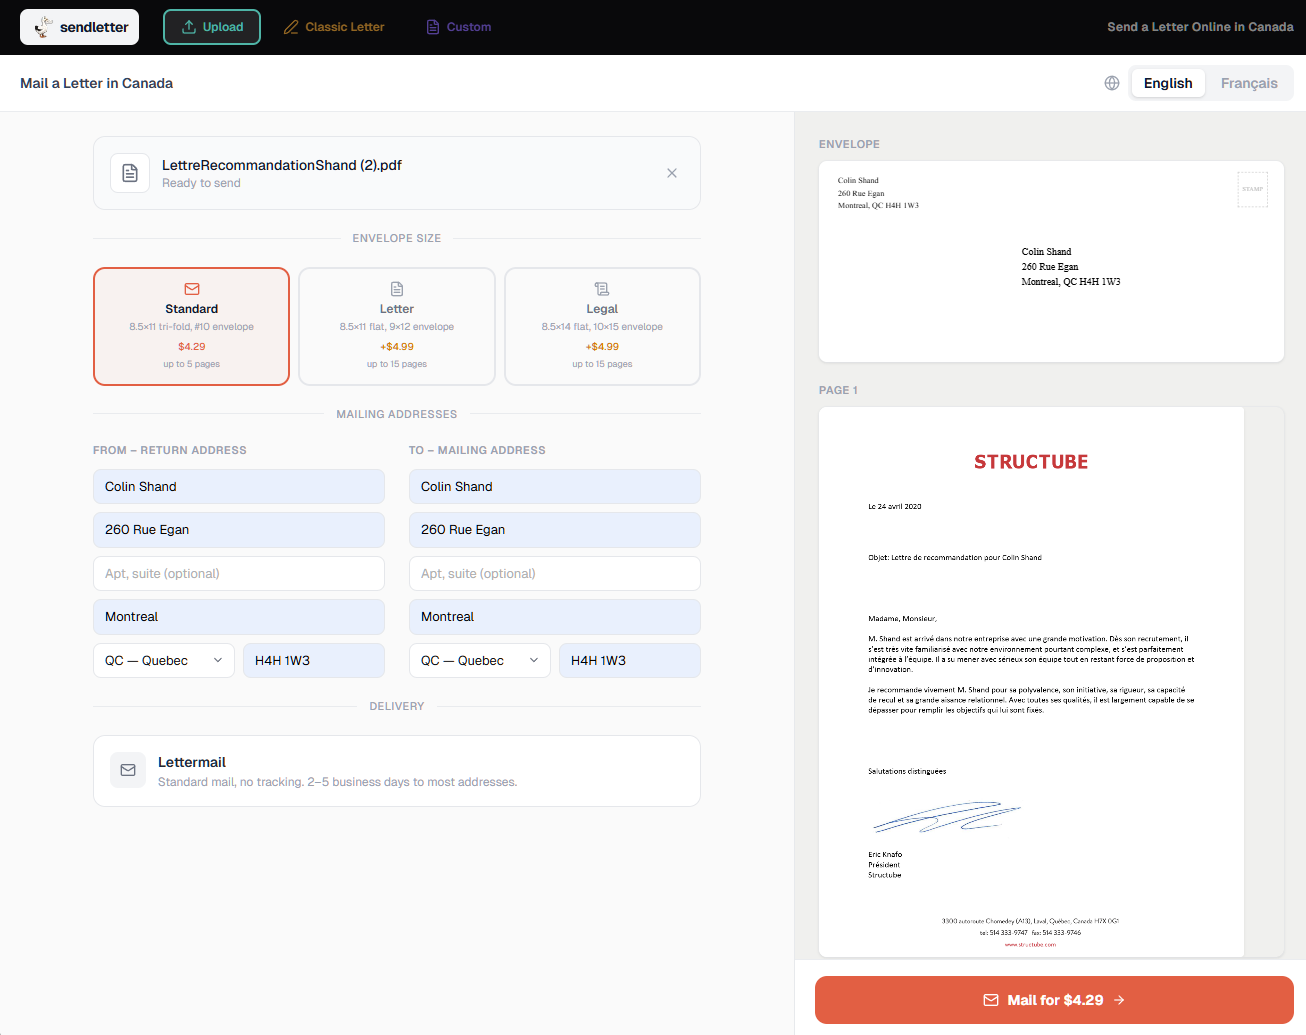
Task: Open the Upload tab
Action: pyautogui.click(x=212, y=27)
